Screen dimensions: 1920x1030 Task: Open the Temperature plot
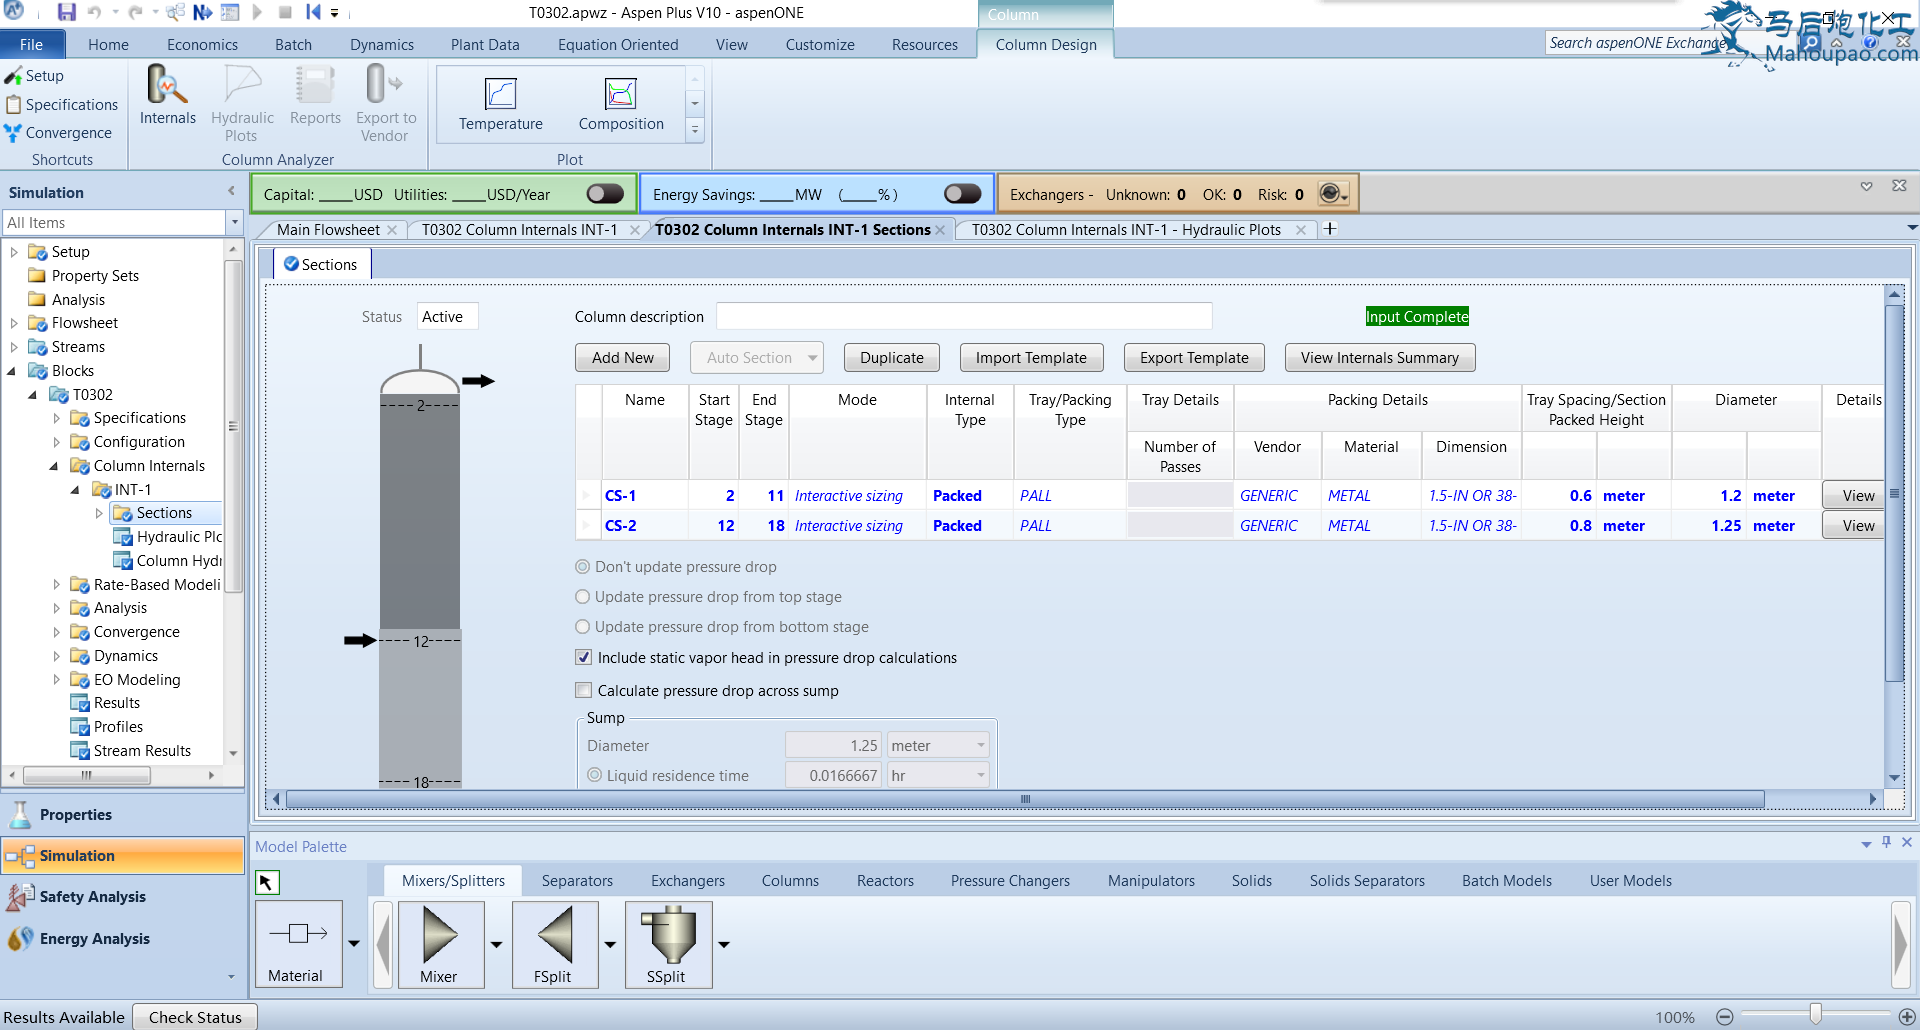click(x=500, y=105)
